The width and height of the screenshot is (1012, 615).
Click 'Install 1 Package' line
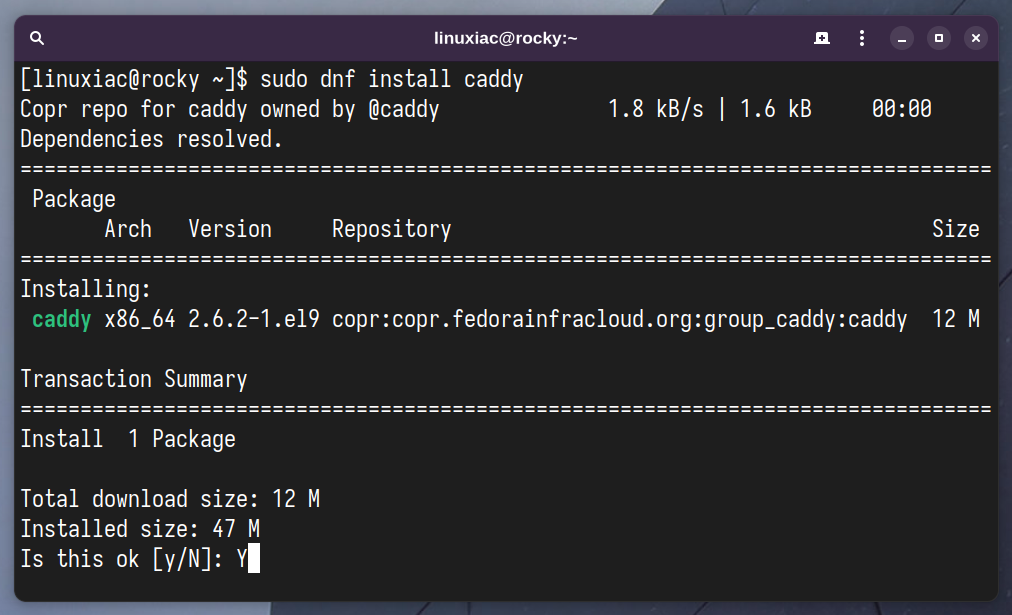tap(128, 439)
